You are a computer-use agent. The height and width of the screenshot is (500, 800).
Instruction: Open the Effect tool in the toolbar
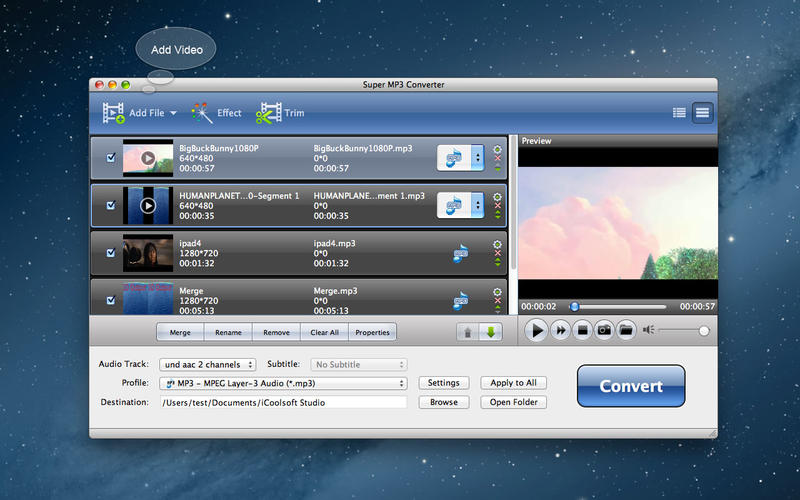[x=216, y=113]
